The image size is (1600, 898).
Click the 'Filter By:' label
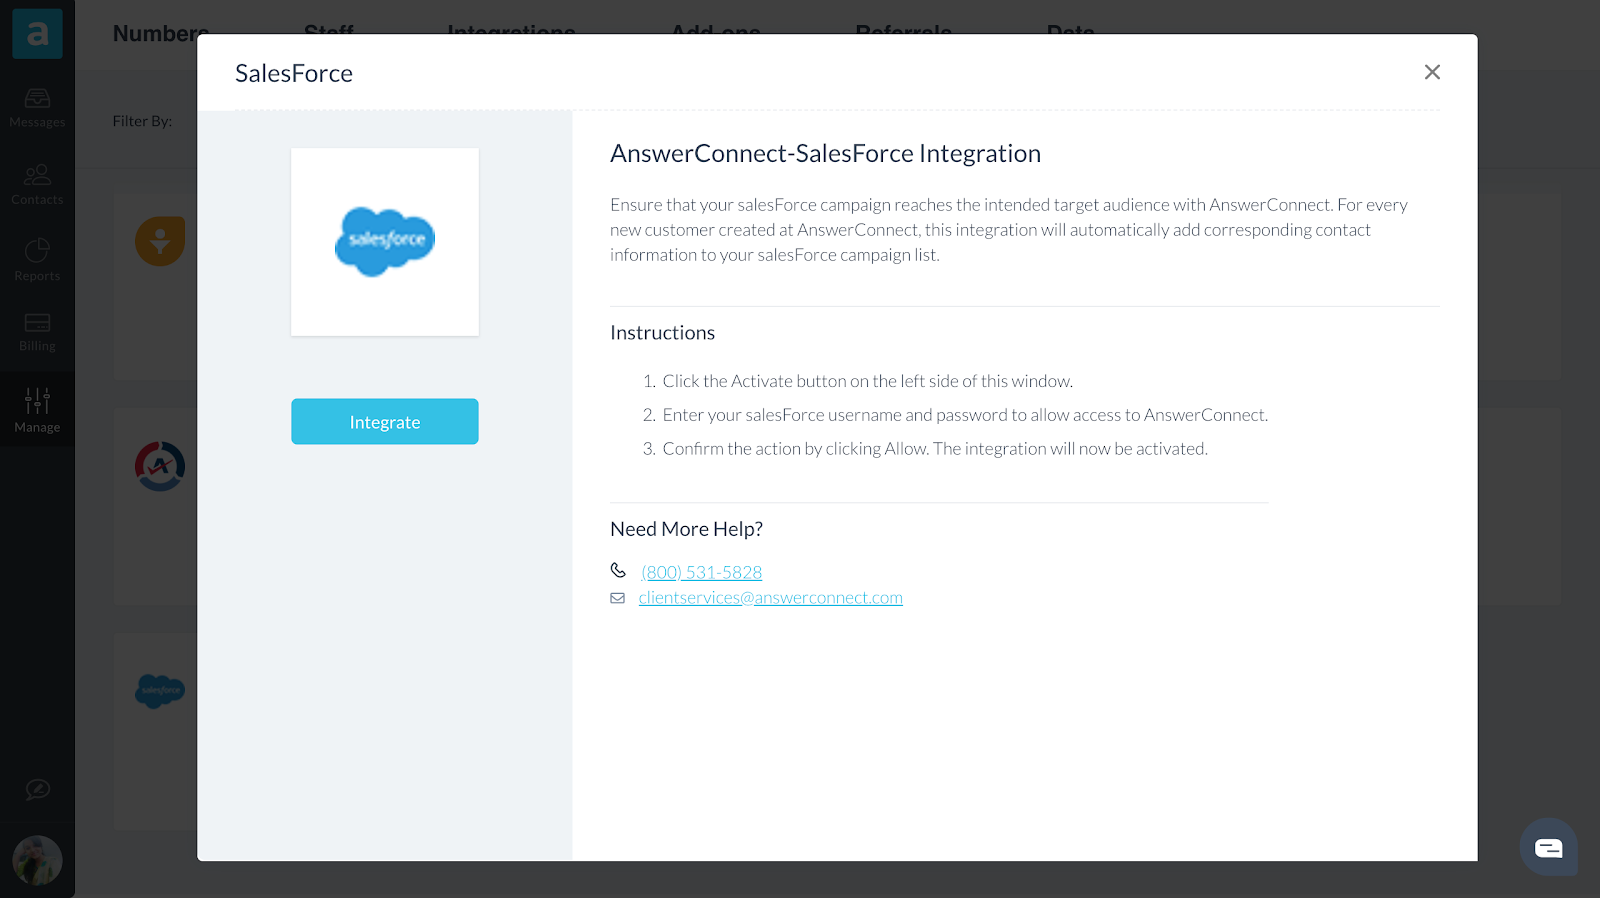[142, 121]
